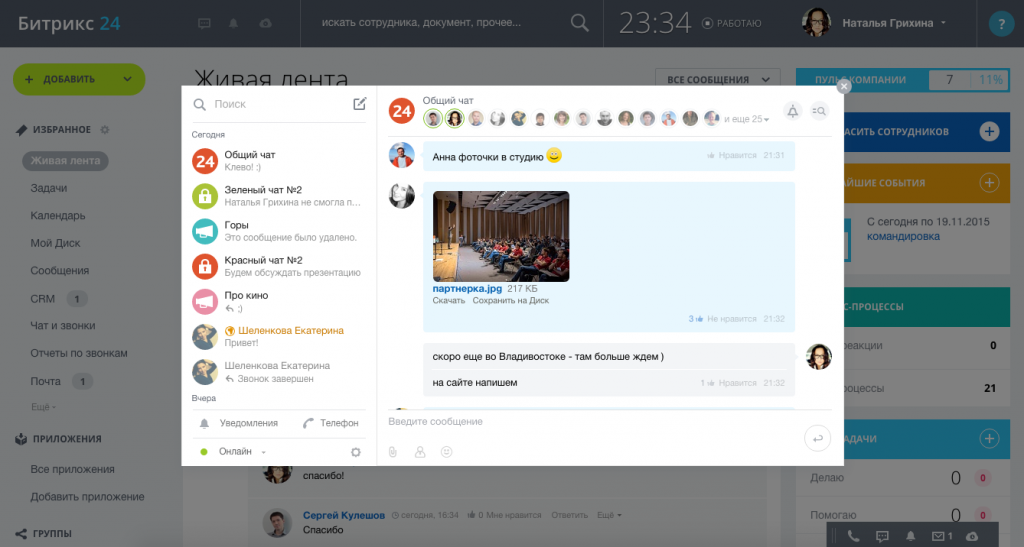Open chat message history search icon
This screenshot has height=547, width=1024.
(x=819, y=112)
